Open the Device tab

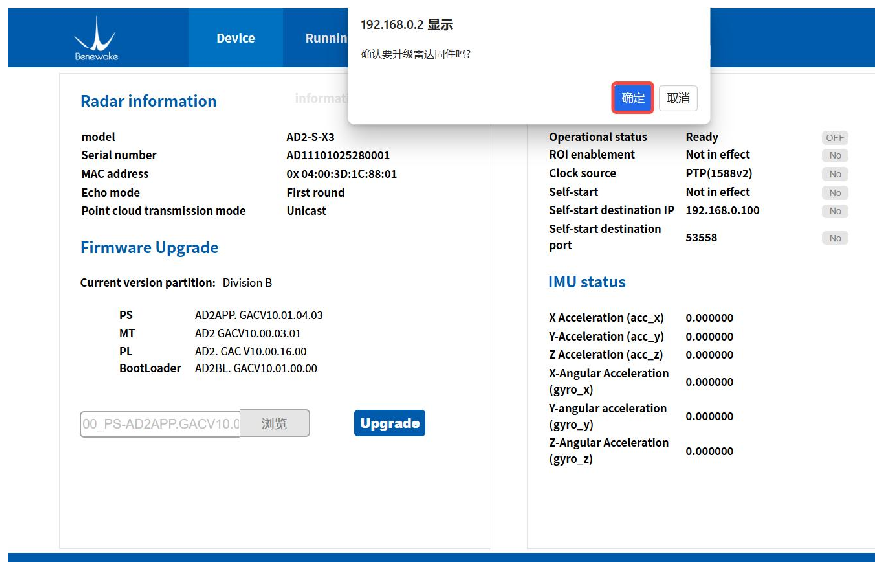coord(236,38)
